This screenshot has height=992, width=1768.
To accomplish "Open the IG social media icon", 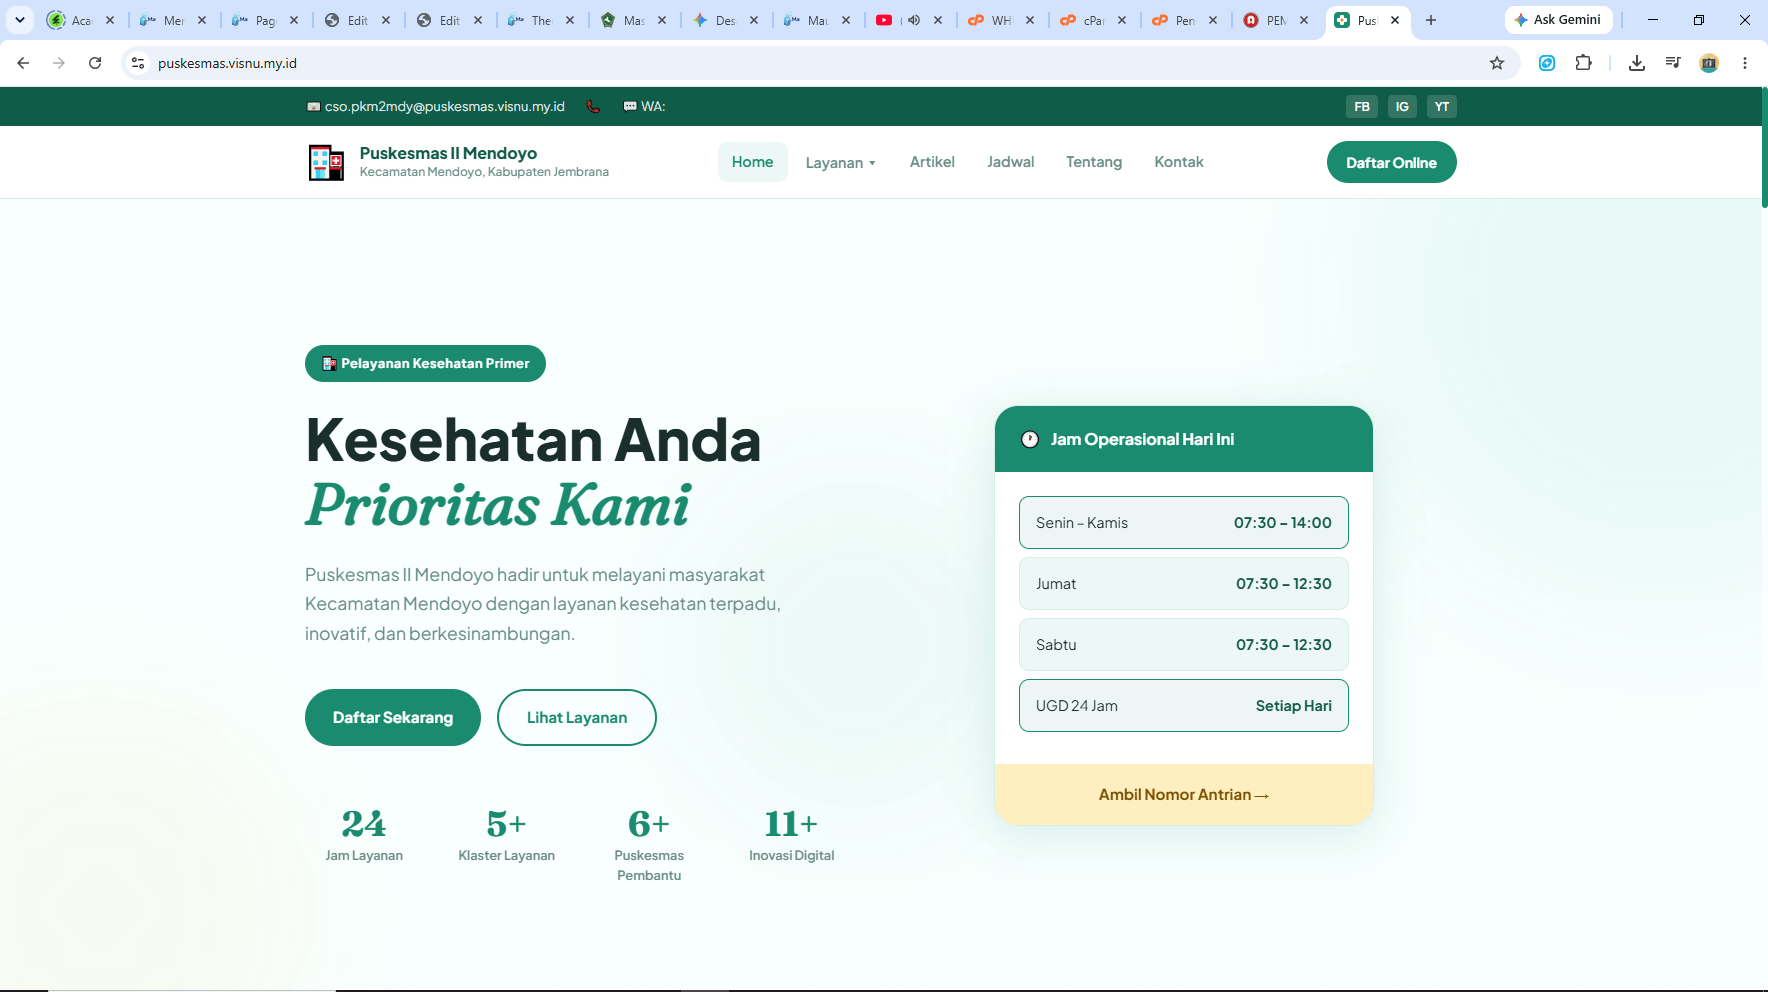I will 1402,107.
